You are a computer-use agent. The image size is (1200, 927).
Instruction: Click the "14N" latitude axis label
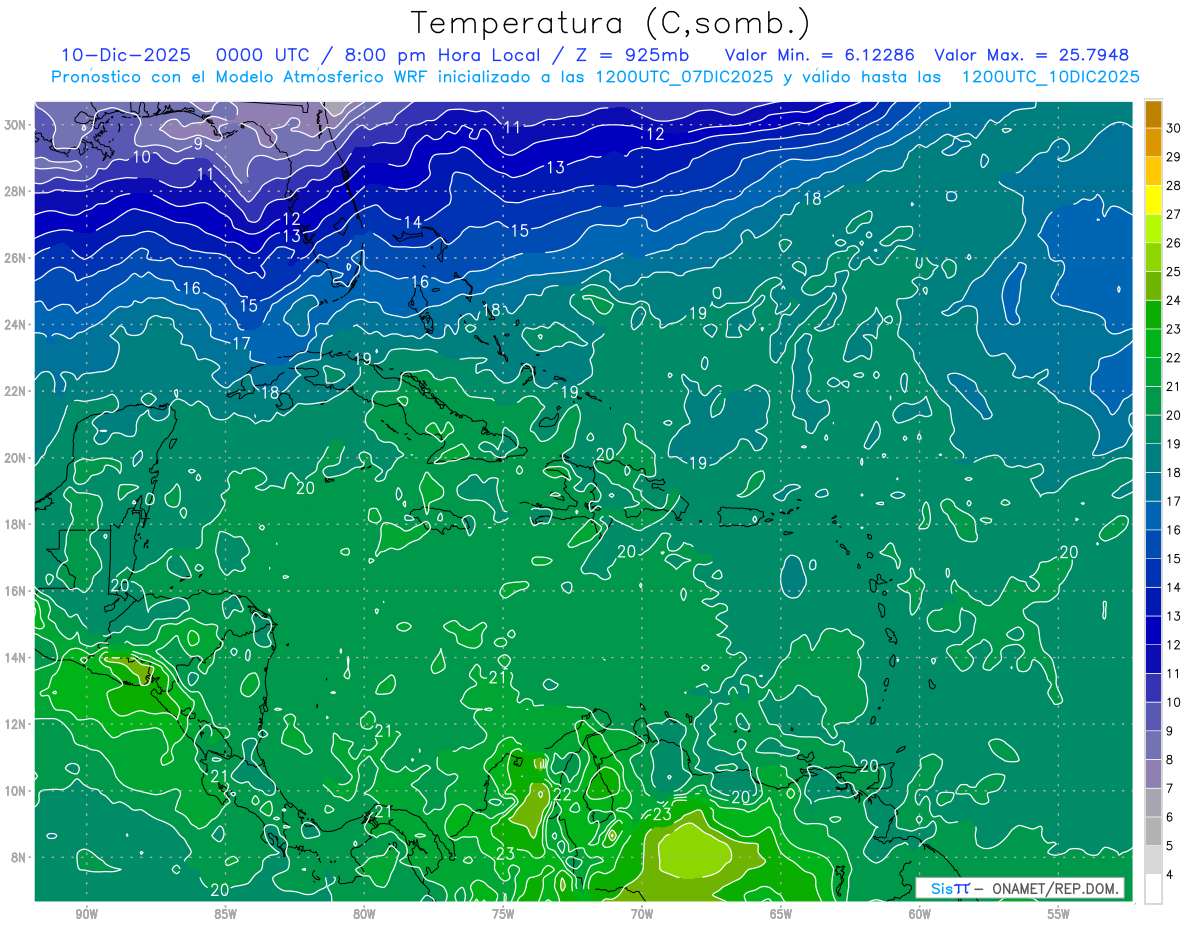tap(15, 658)
